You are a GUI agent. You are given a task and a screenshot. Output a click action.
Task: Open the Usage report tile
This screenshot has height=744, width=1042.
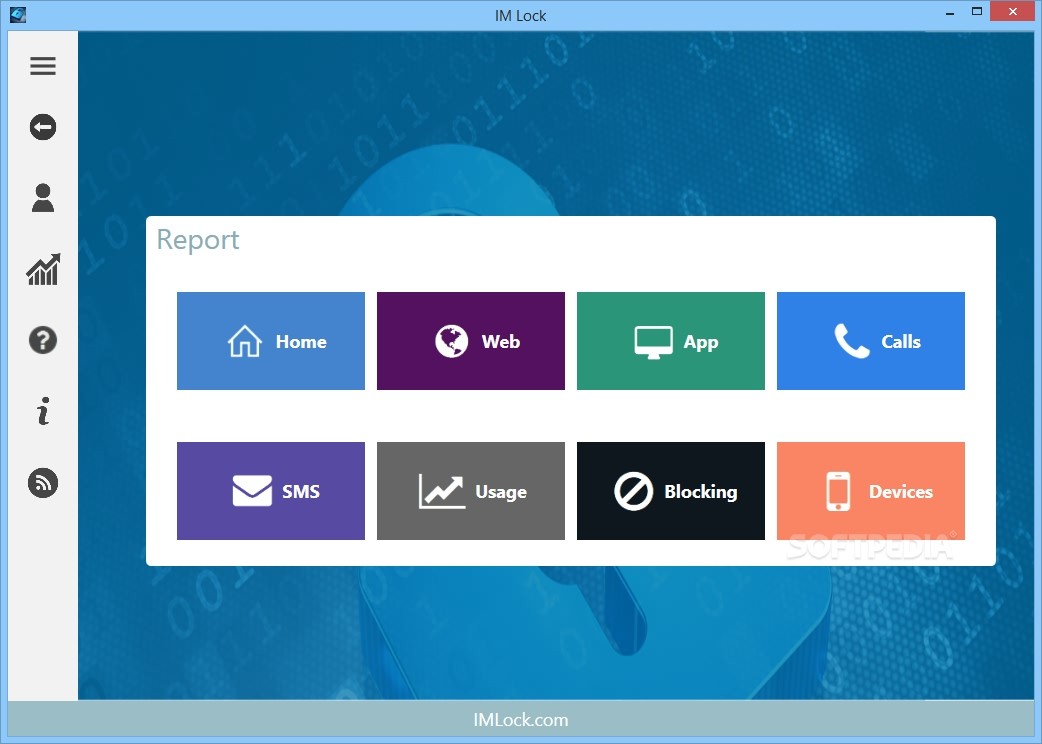click(470, 491)
